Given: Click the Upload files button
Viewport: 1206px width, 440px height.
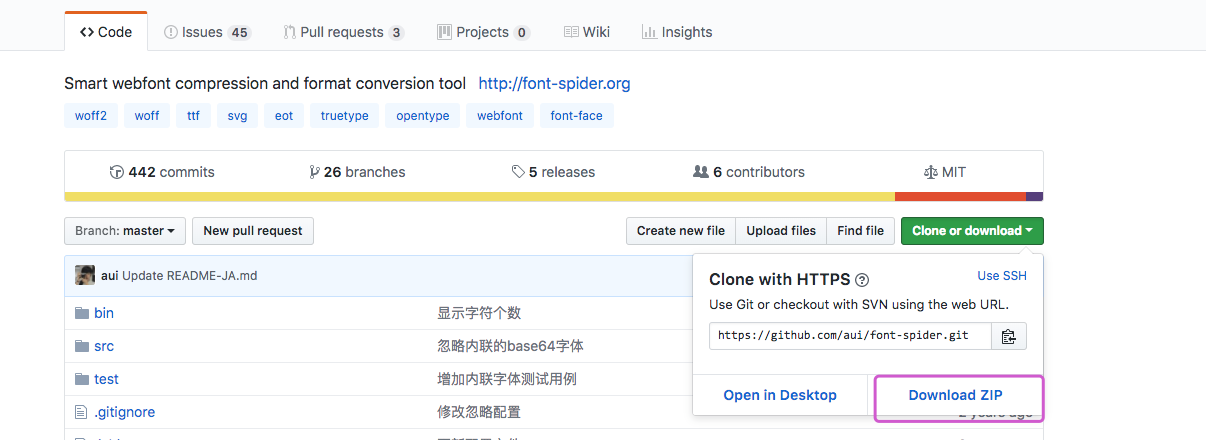Looking at the screenshot, I should pyautogui.click(x=781, y=231).
